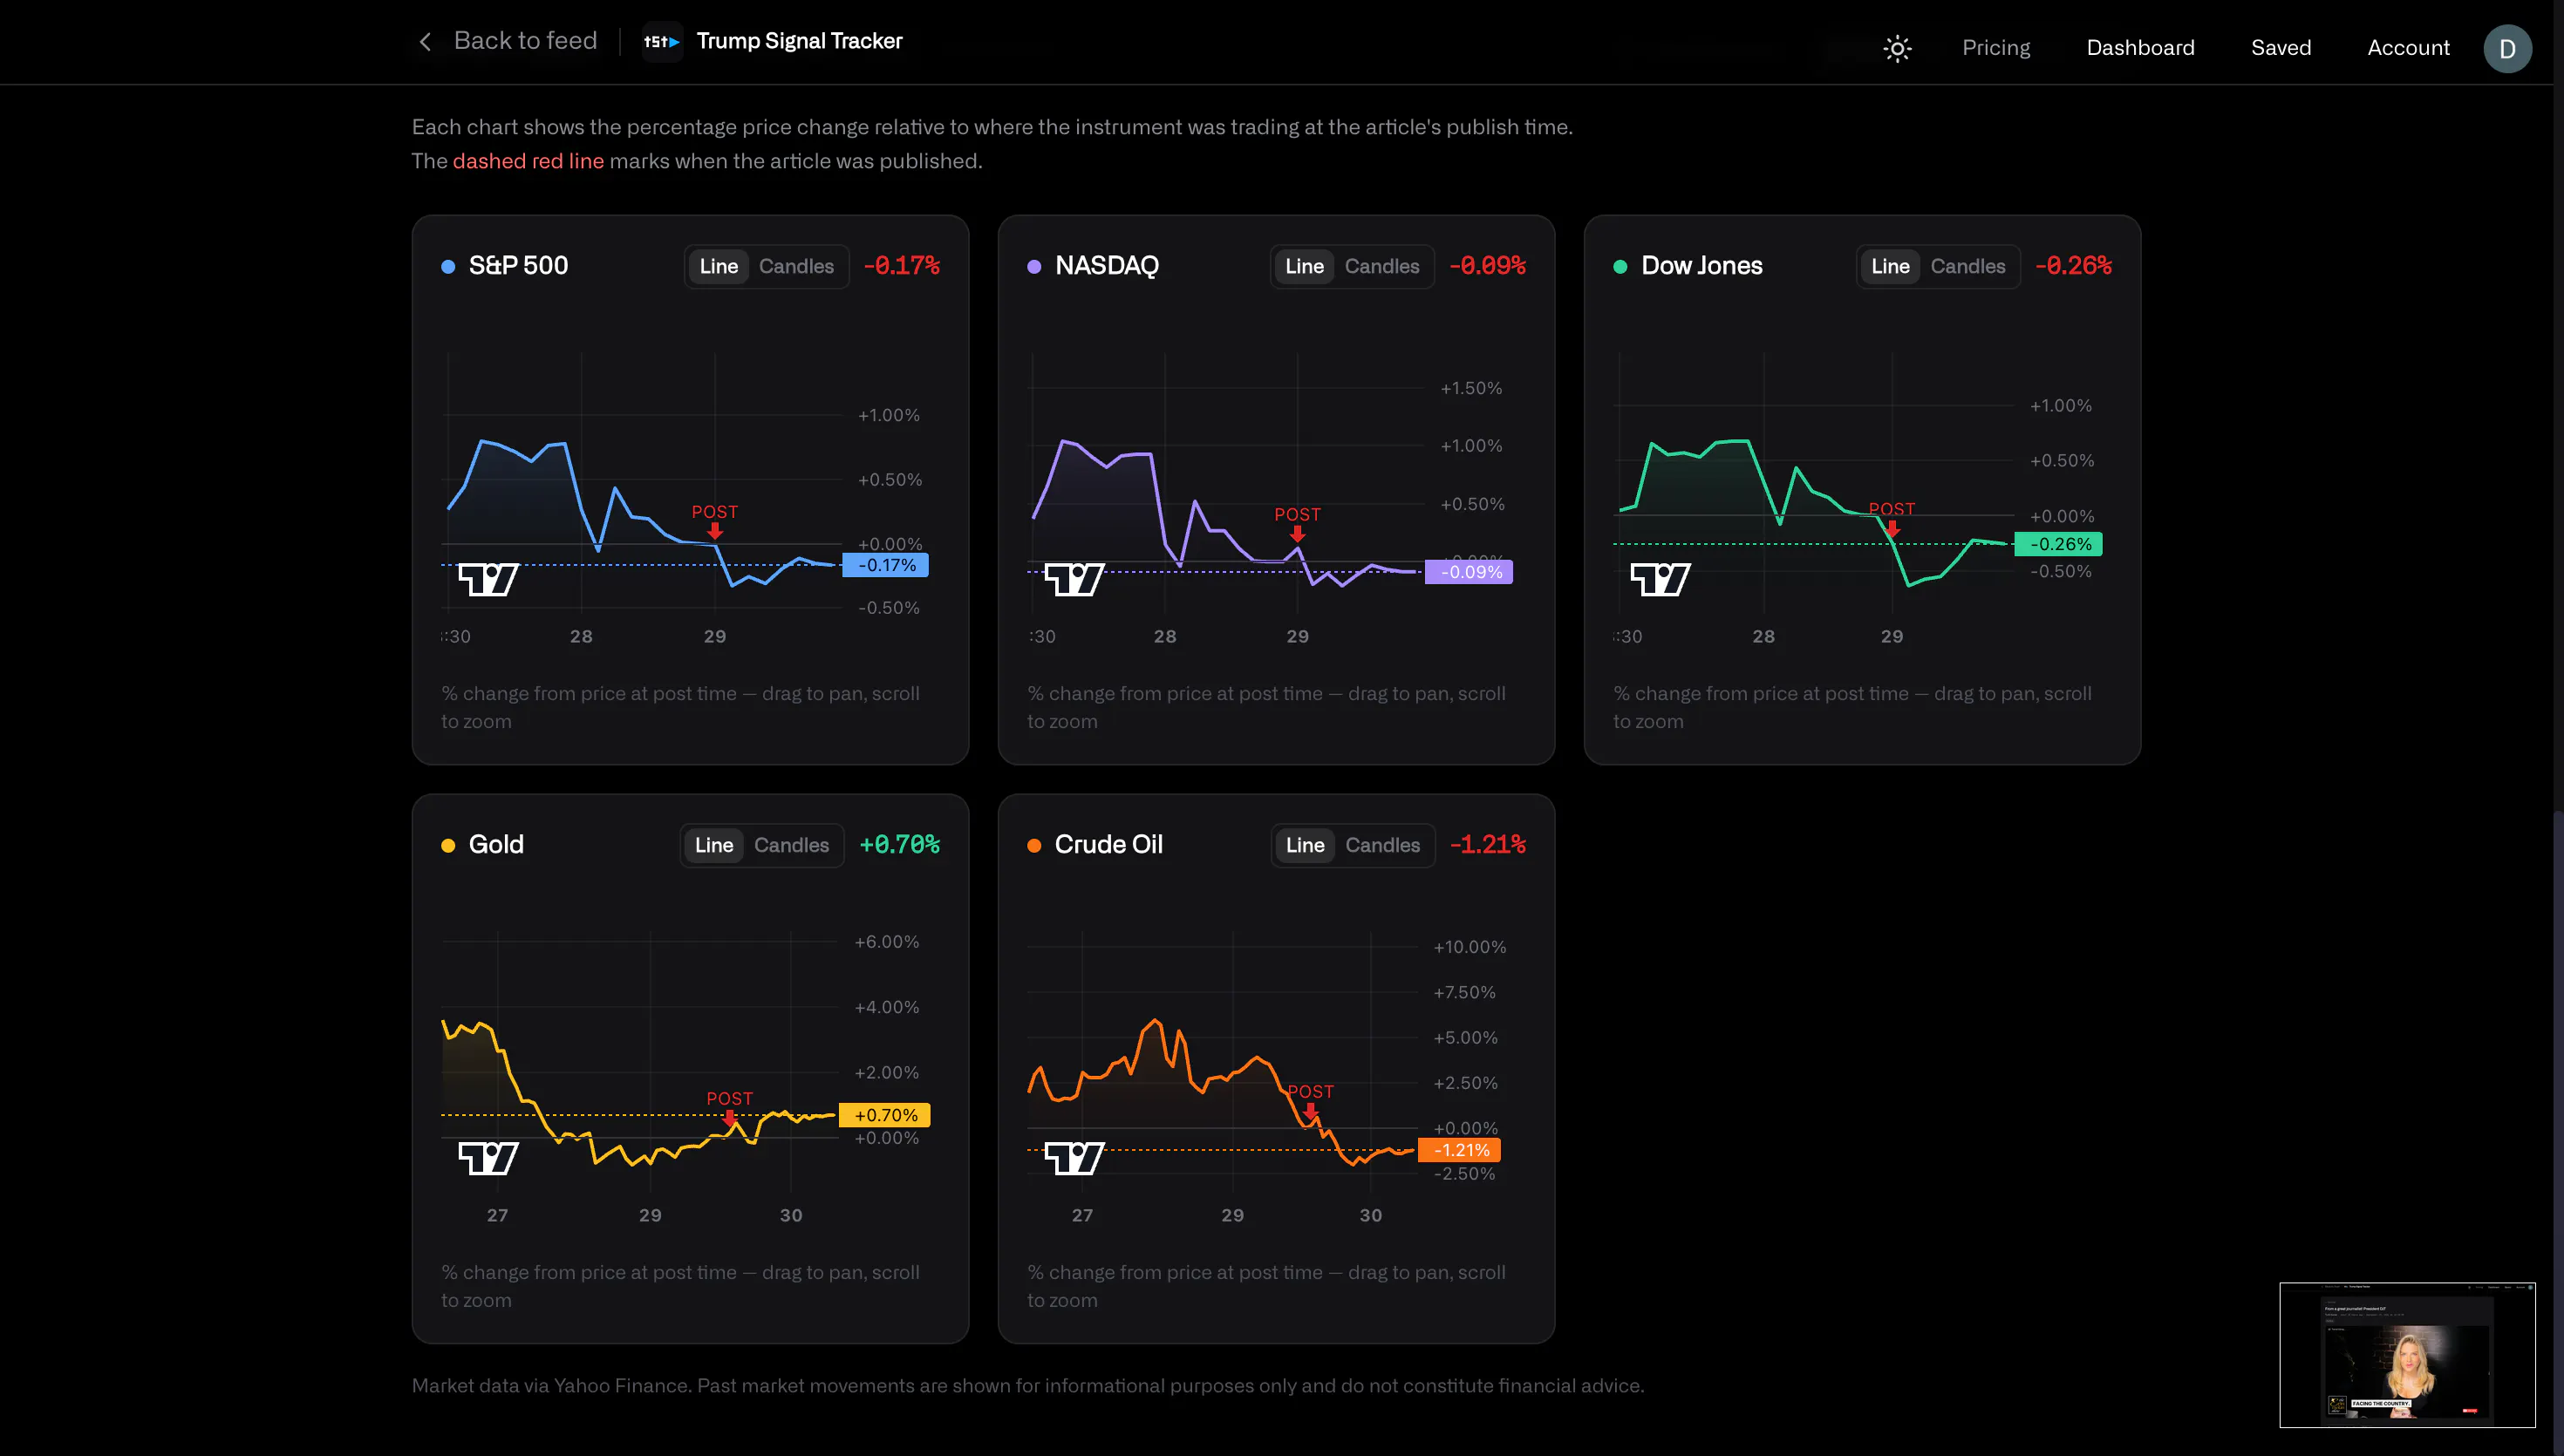
Task: Click the TradingView logo in Dow Jones chart
Action: point(1660,579)
